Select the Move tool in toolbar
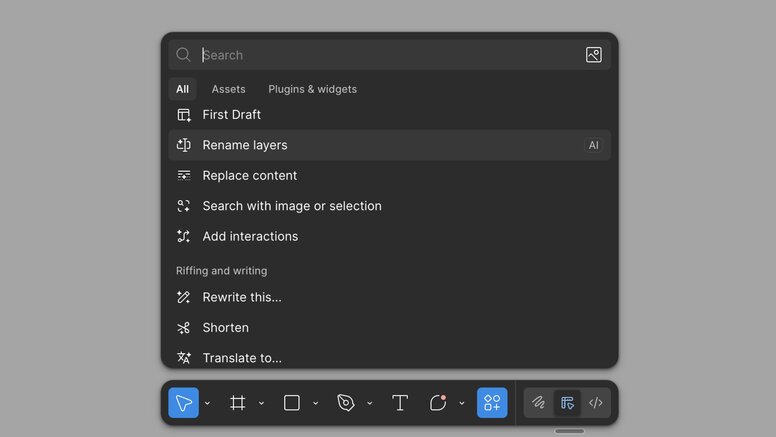The image size is (776, 437). [x=183, y=403]
